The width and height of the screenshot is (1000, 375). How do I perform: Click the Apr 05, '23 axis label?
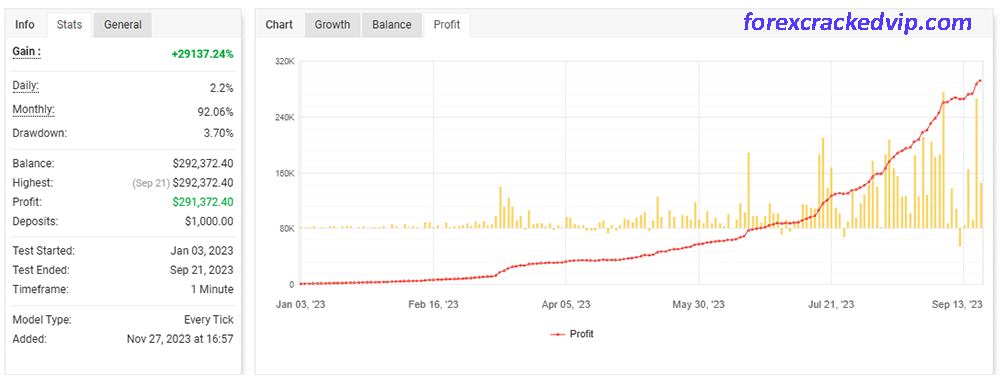(x=566, y=305)
